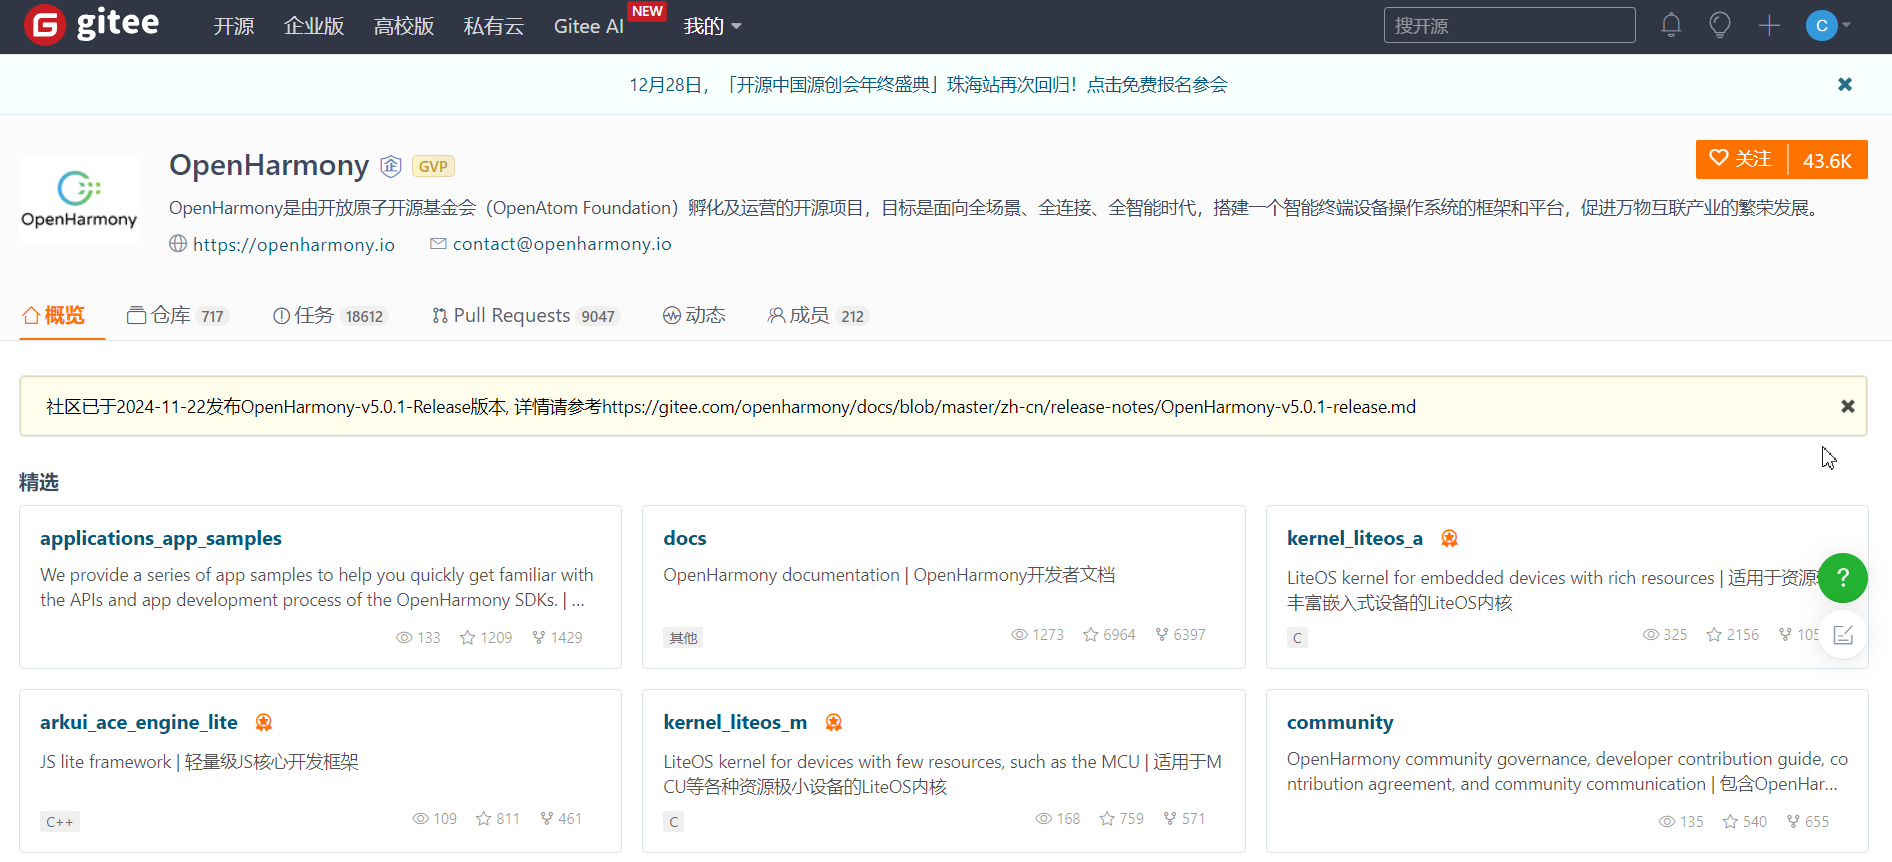Open the 开源中国源创会年终盛典 event announcement link
Image resolution: width=1892 pixels, height=862 pixels.
tap(928, 85)
